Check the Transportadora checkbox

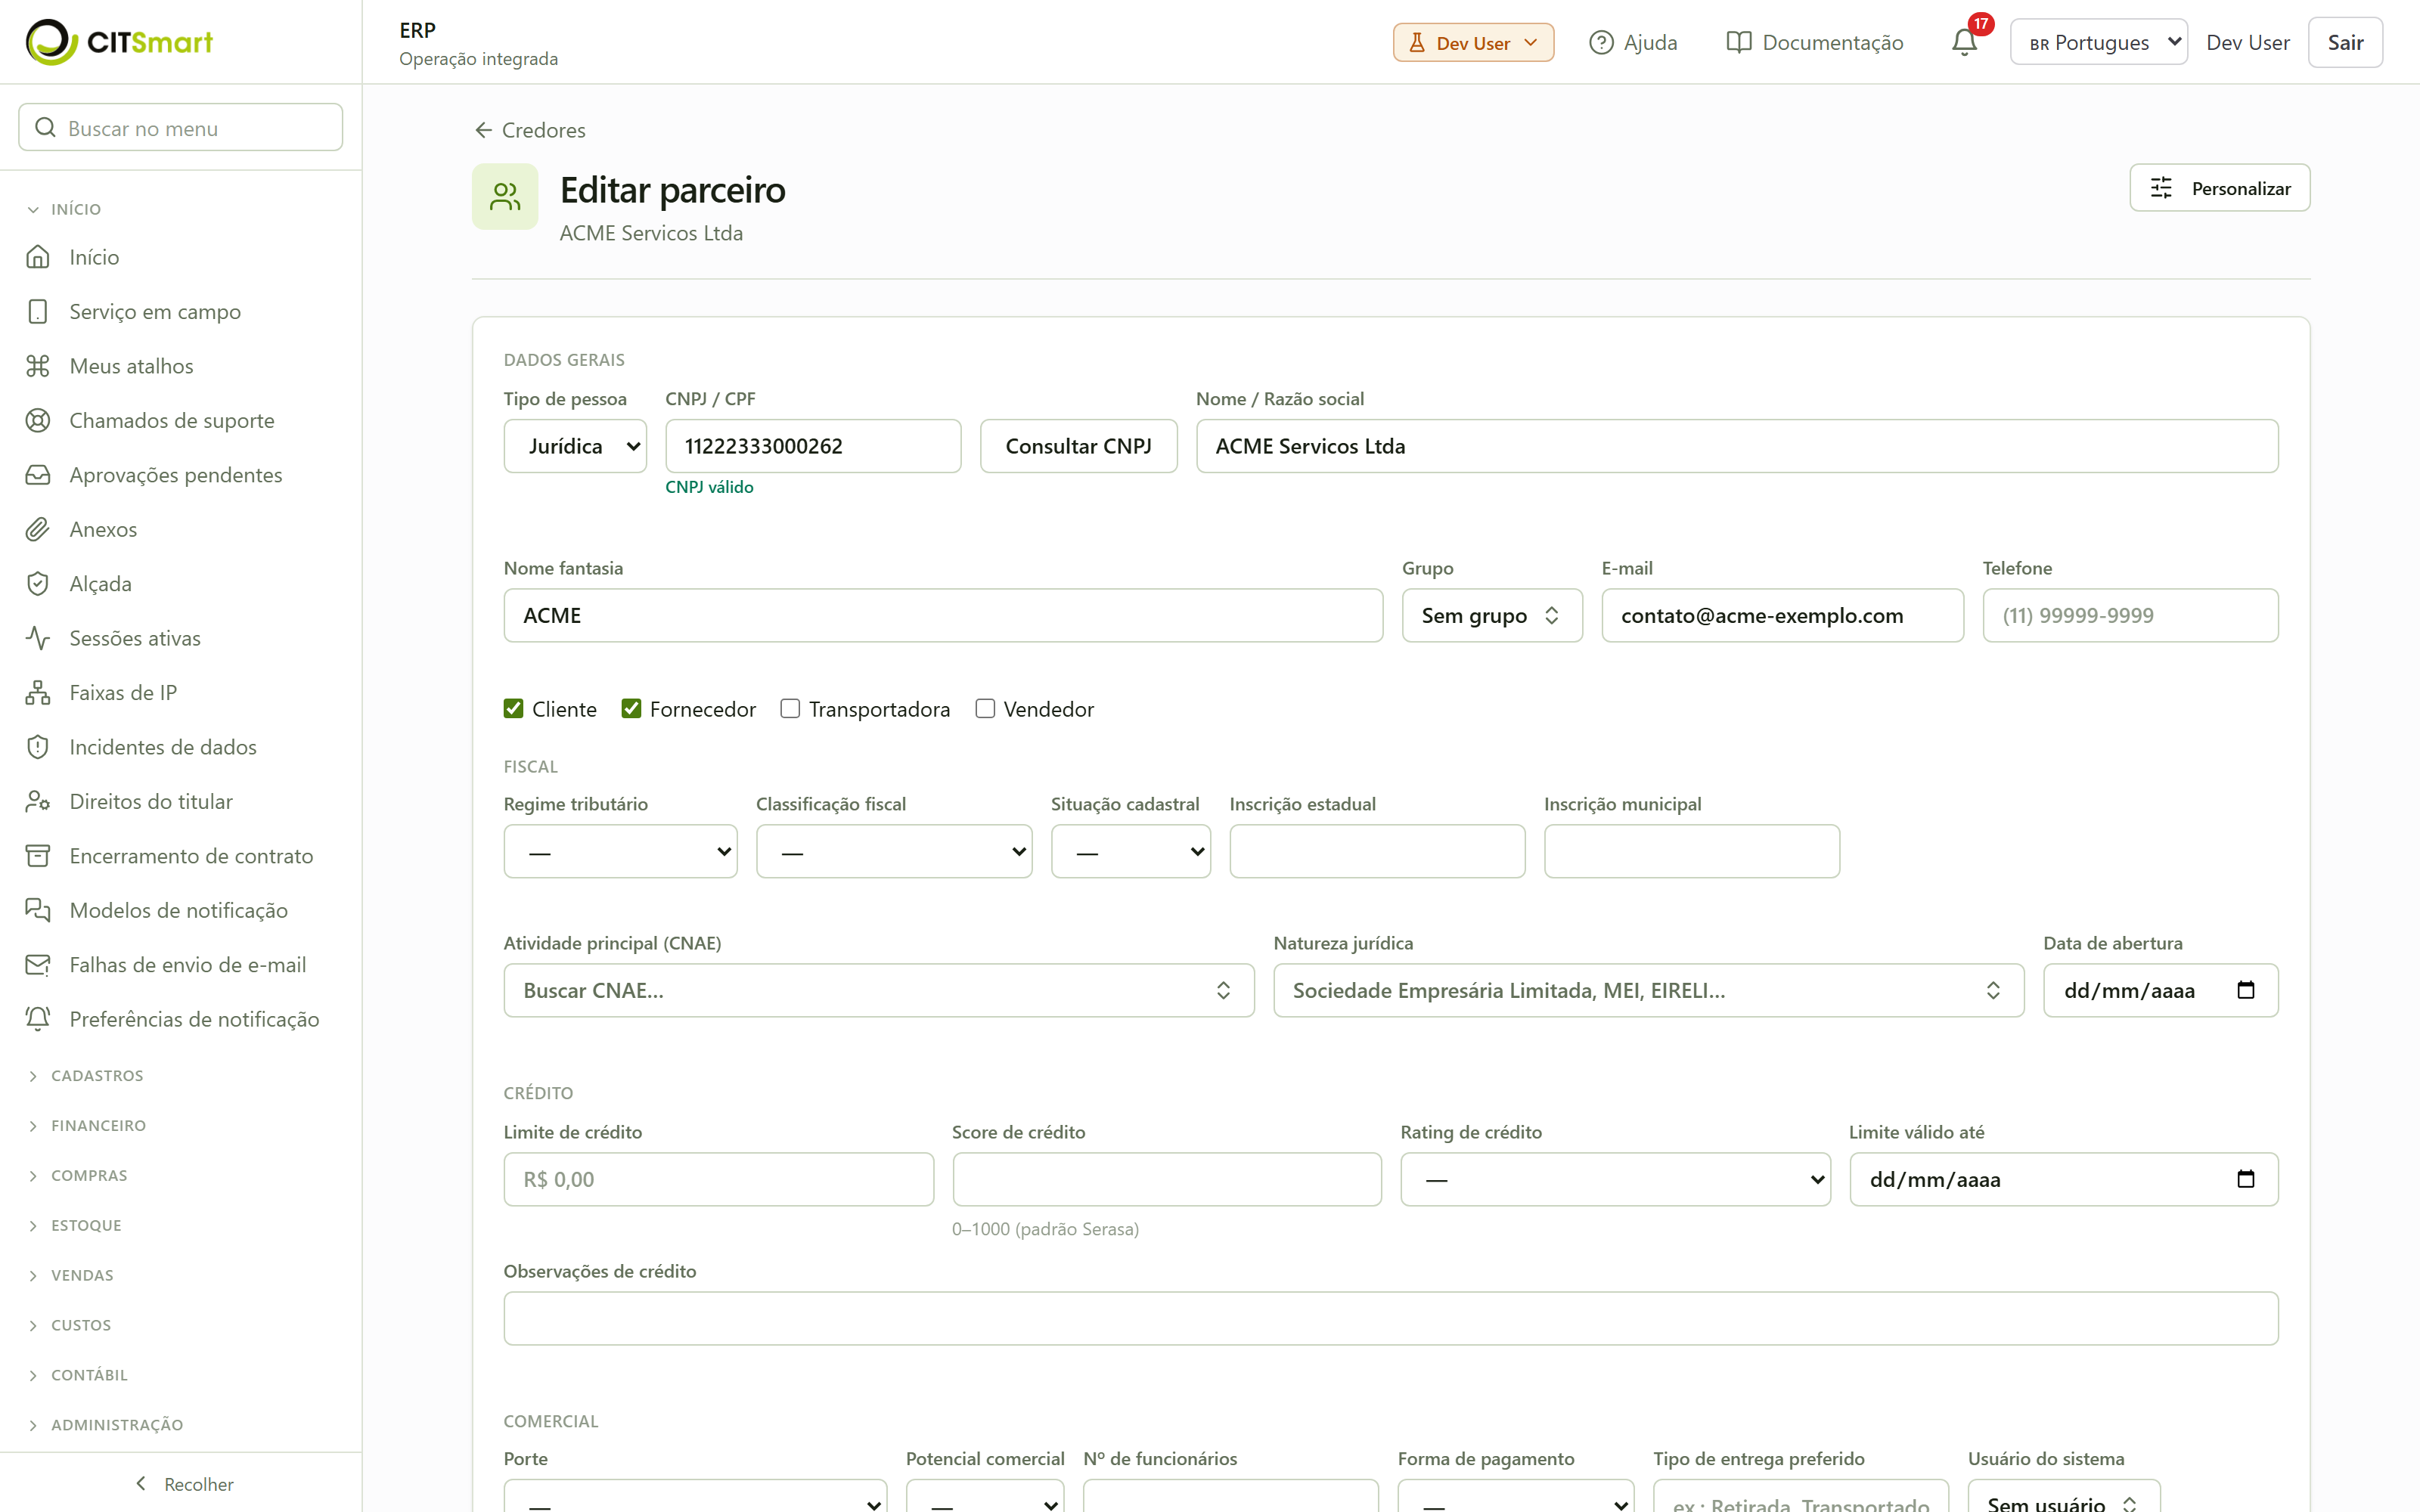[790, 709]
